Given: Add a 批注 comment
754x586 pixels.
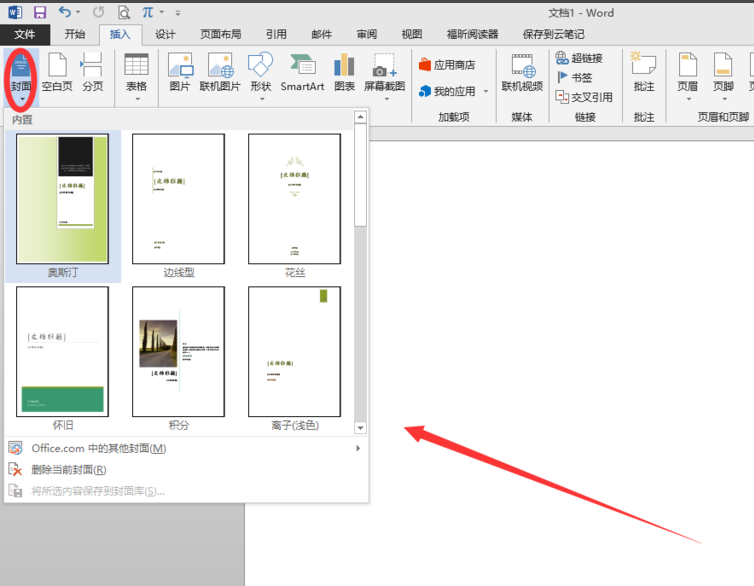Looking at the screenshot, I should click(643, 73).
